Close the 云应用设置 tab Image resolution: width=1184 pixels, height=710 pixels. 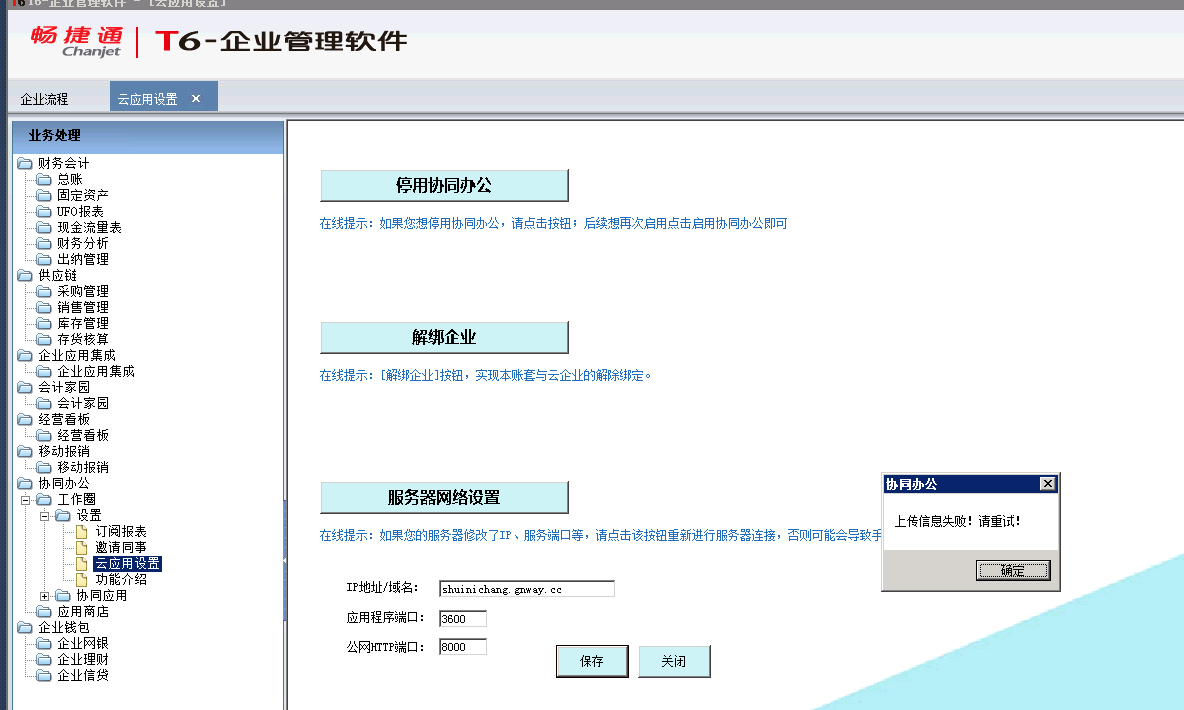click(x=196, y=99)
